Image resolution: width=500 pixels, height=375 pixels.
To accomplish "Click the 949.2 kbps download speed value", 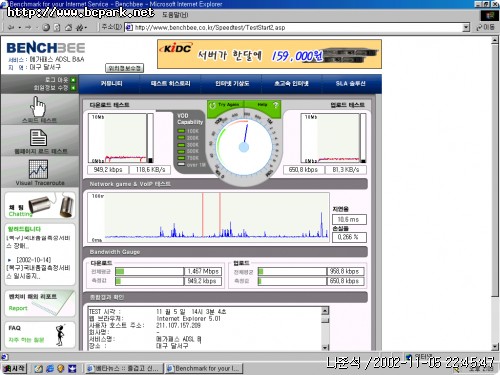I will click(108, 170).
